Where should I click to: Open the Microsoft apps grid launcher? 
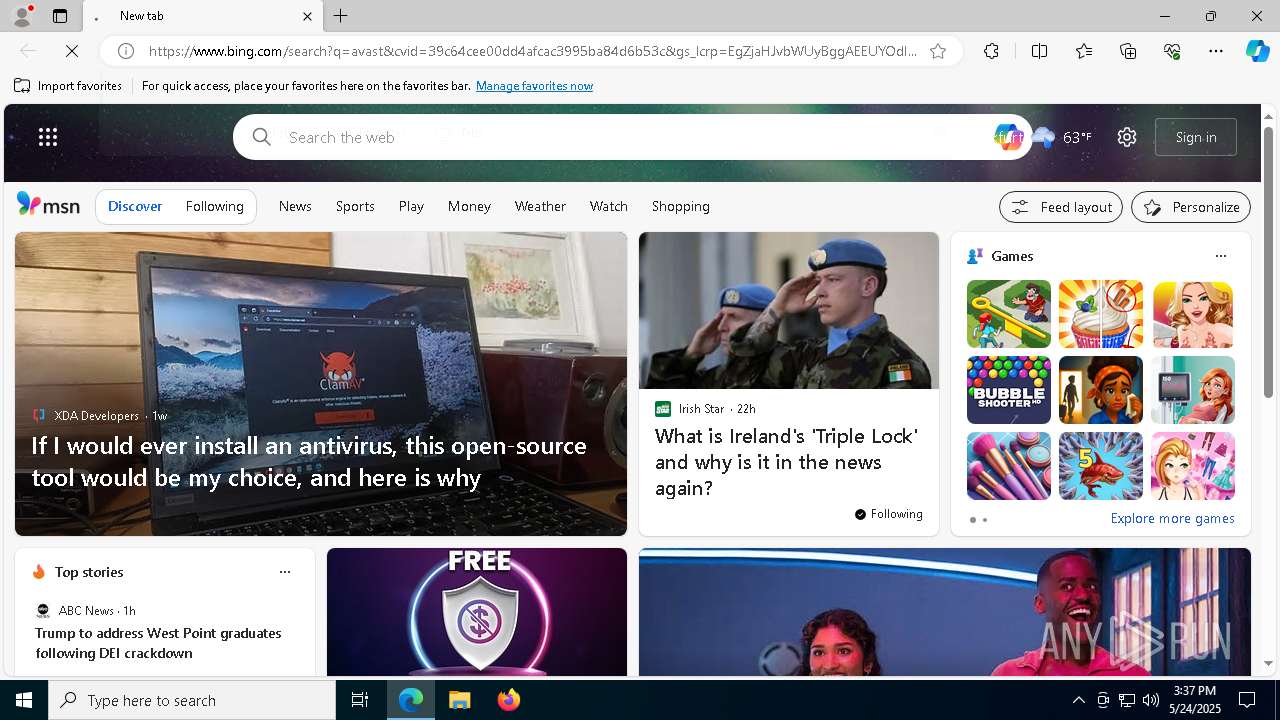(x=48, y=137)
